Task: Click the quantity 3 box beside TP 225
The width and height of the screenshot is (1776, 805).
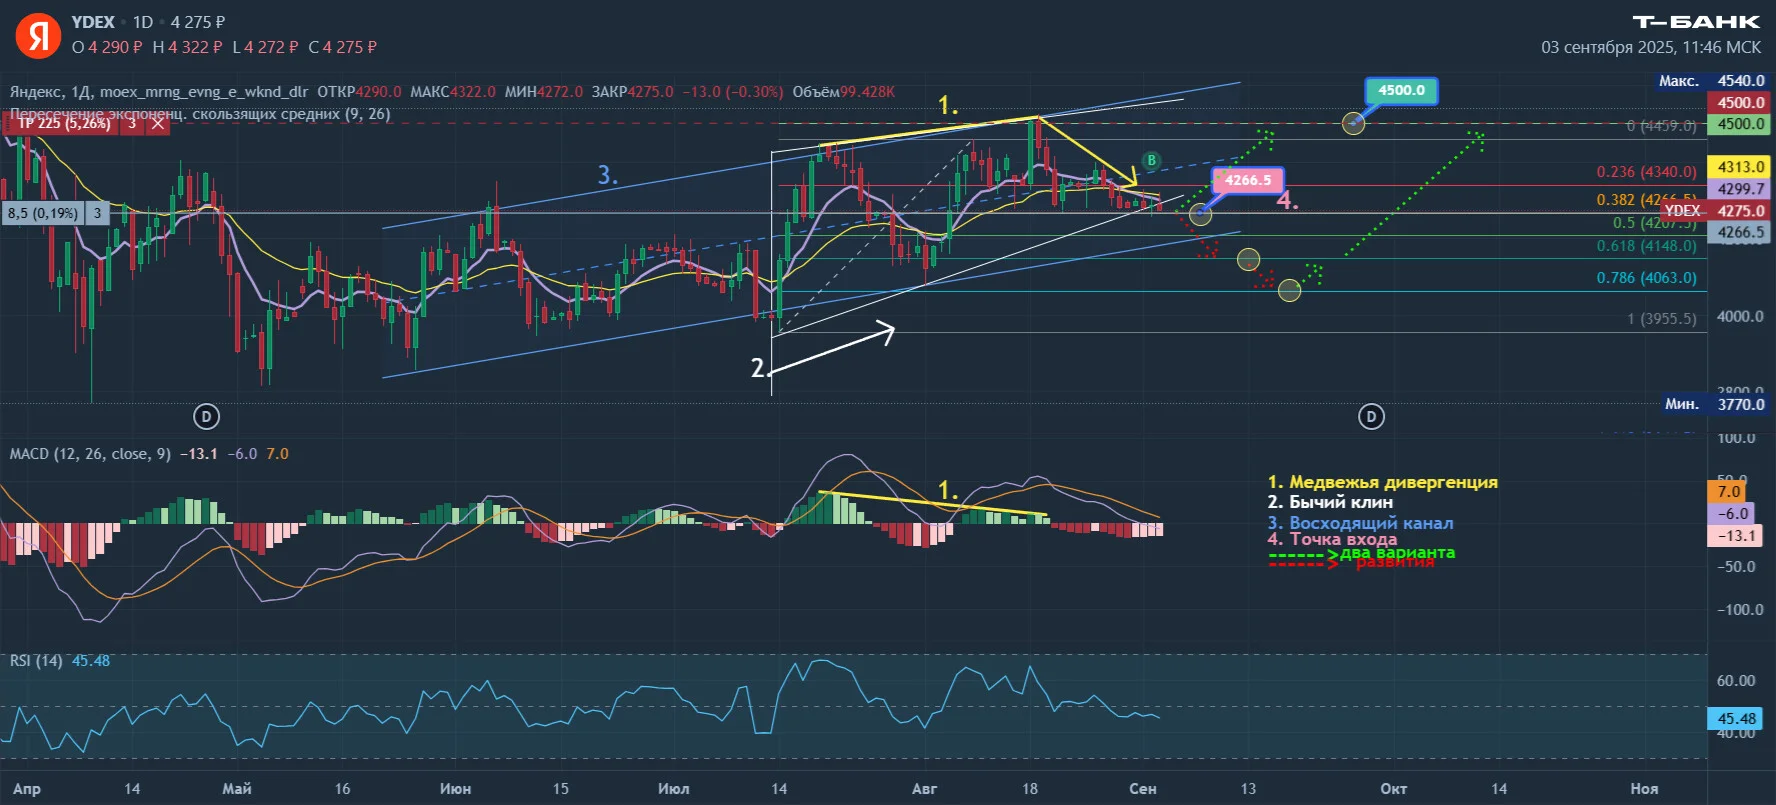Action: coord(132,123)
